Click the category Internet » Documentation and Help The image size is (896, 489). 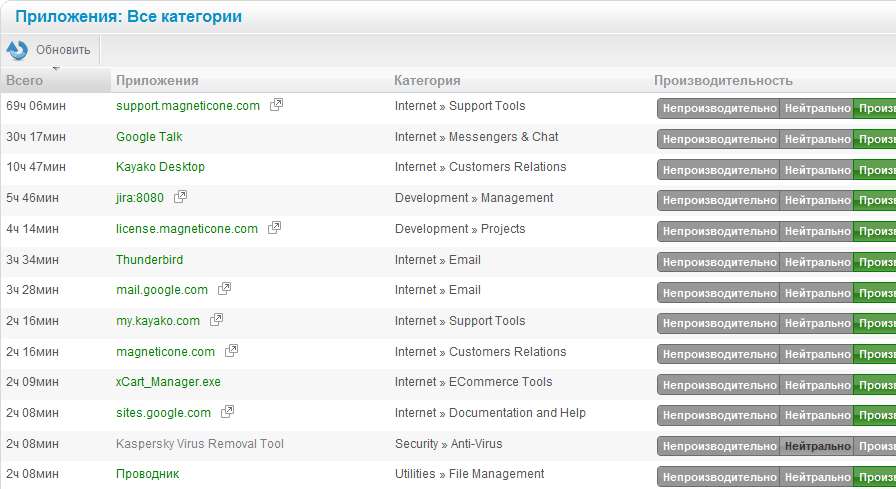pyautogui.click(x=490, y=412)
